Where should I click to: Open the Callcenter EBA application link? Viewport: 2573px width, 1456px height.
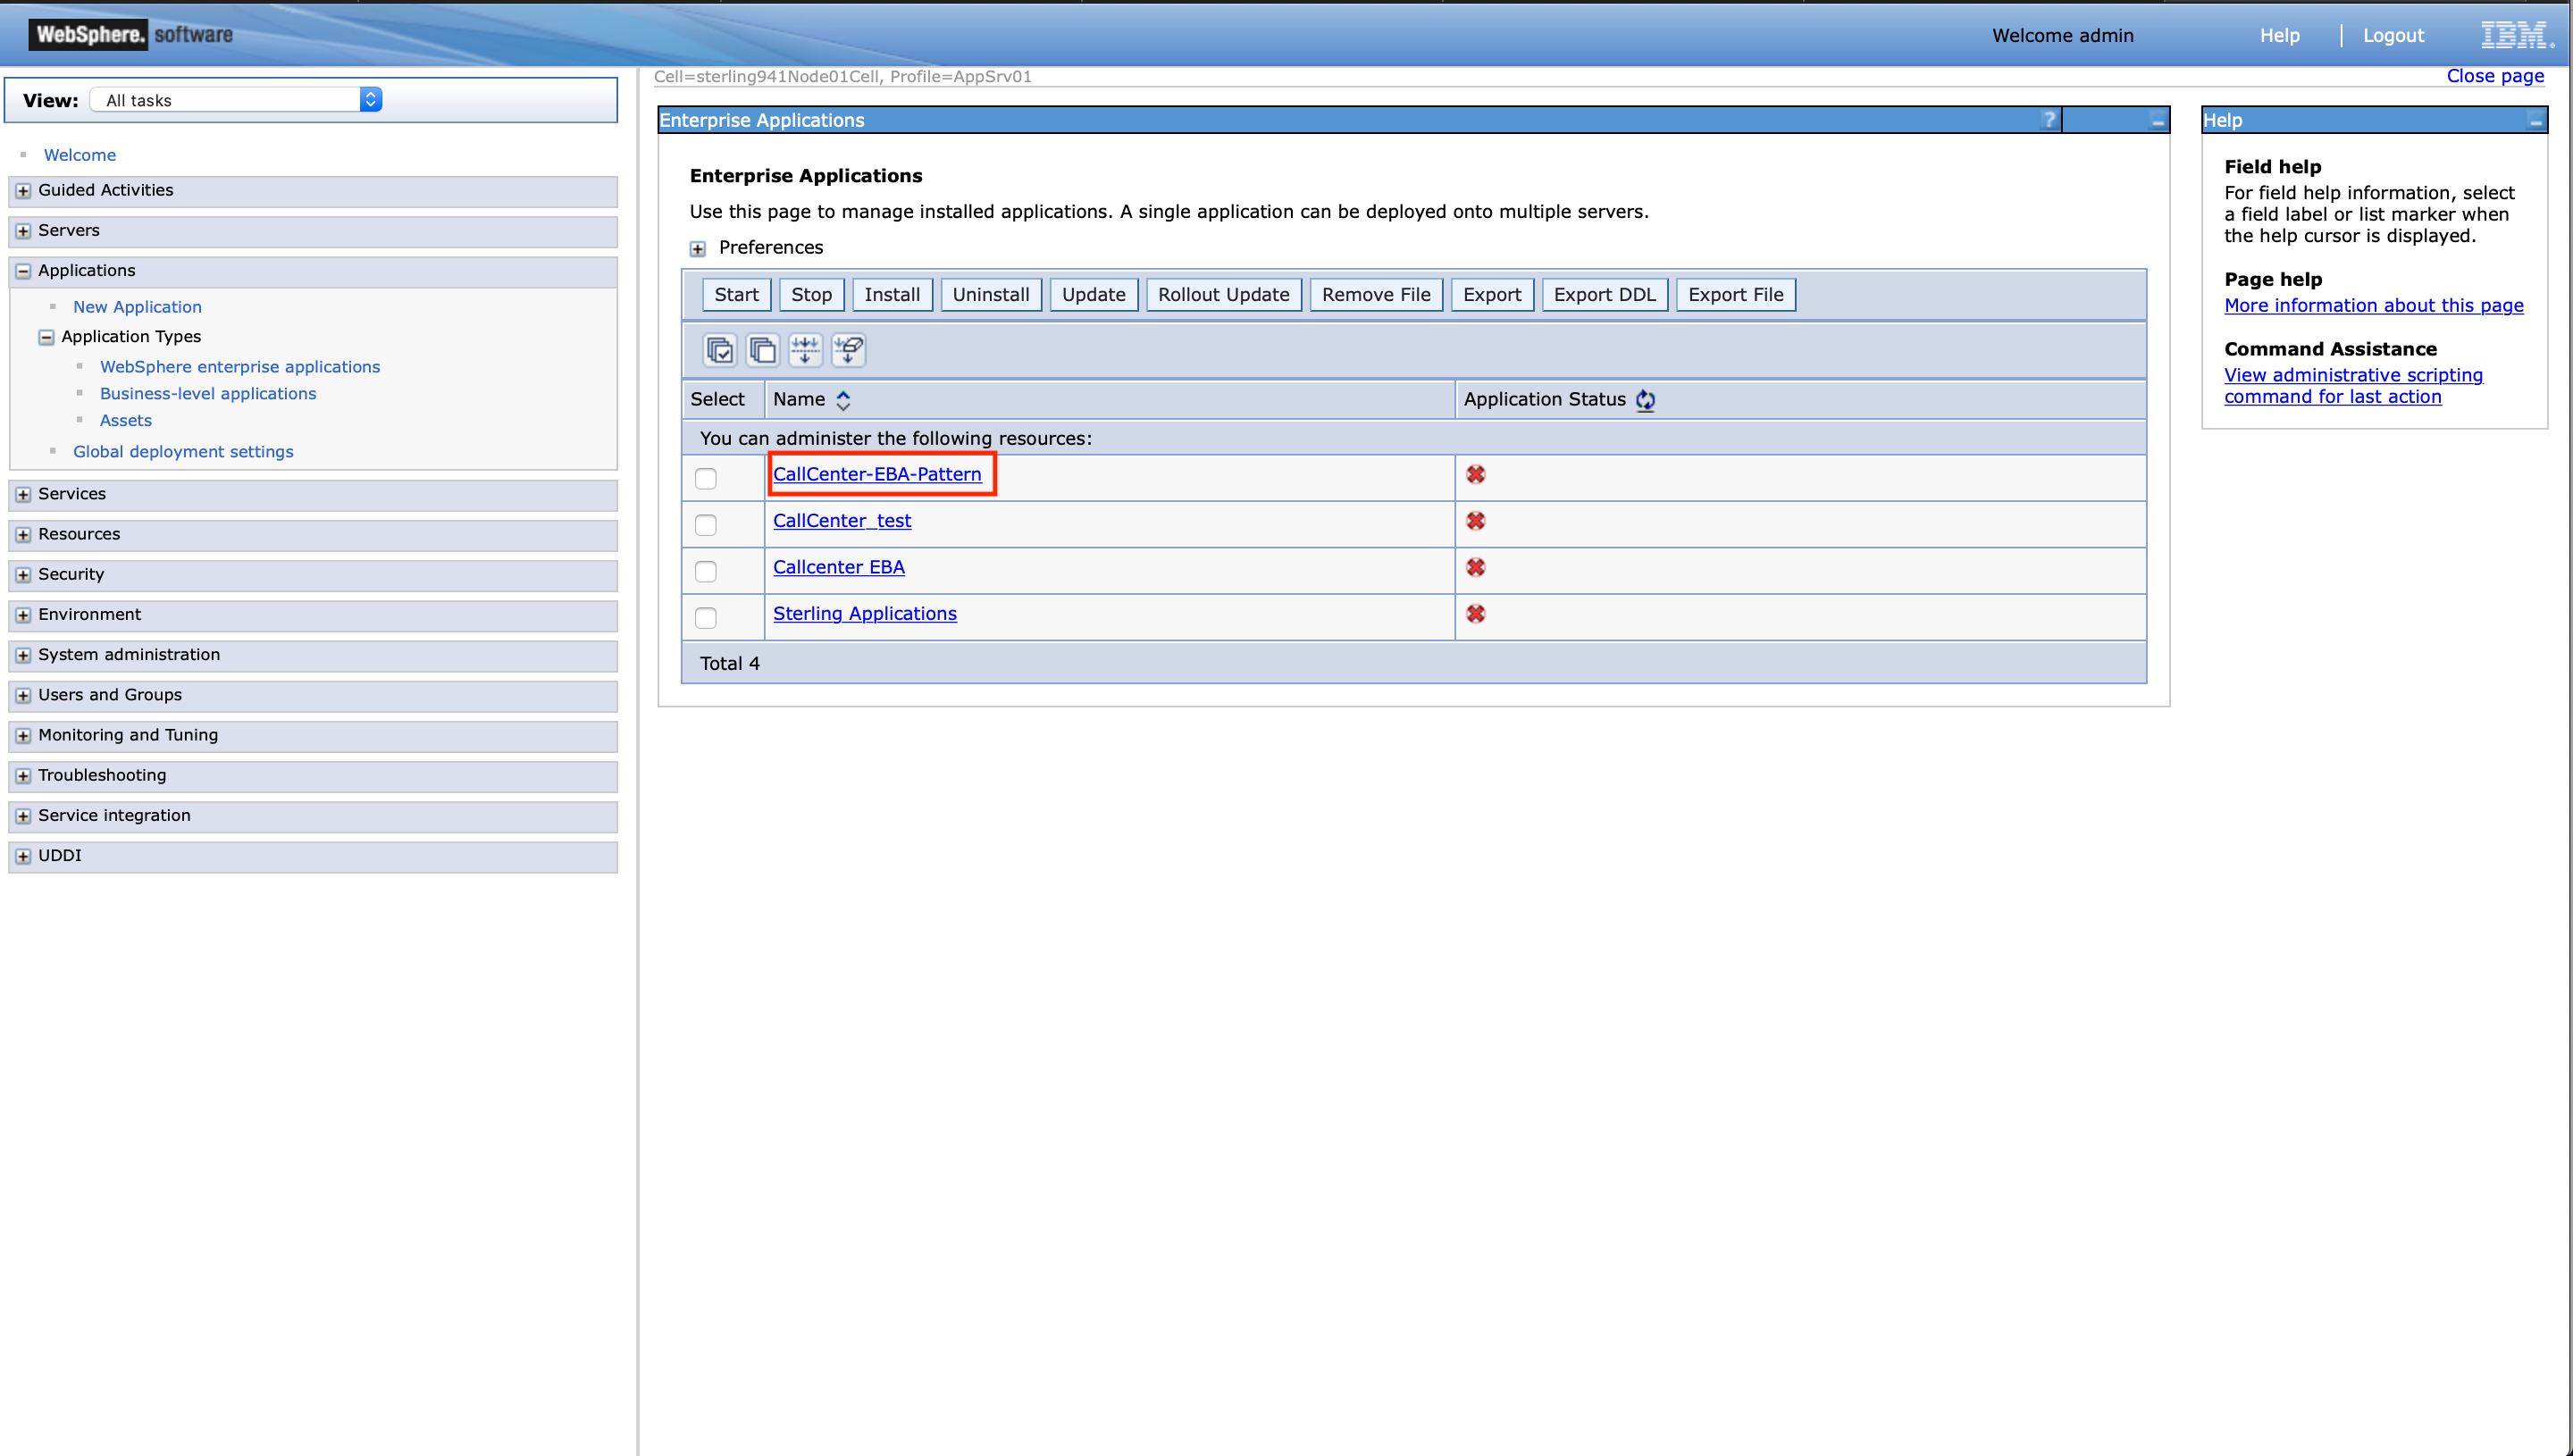tap(838, 567)
